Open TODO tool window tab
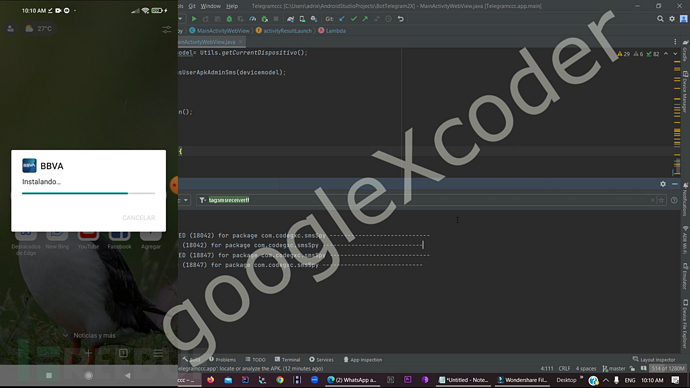The width and height of the screenshot is (690, 388). point(256,359)
